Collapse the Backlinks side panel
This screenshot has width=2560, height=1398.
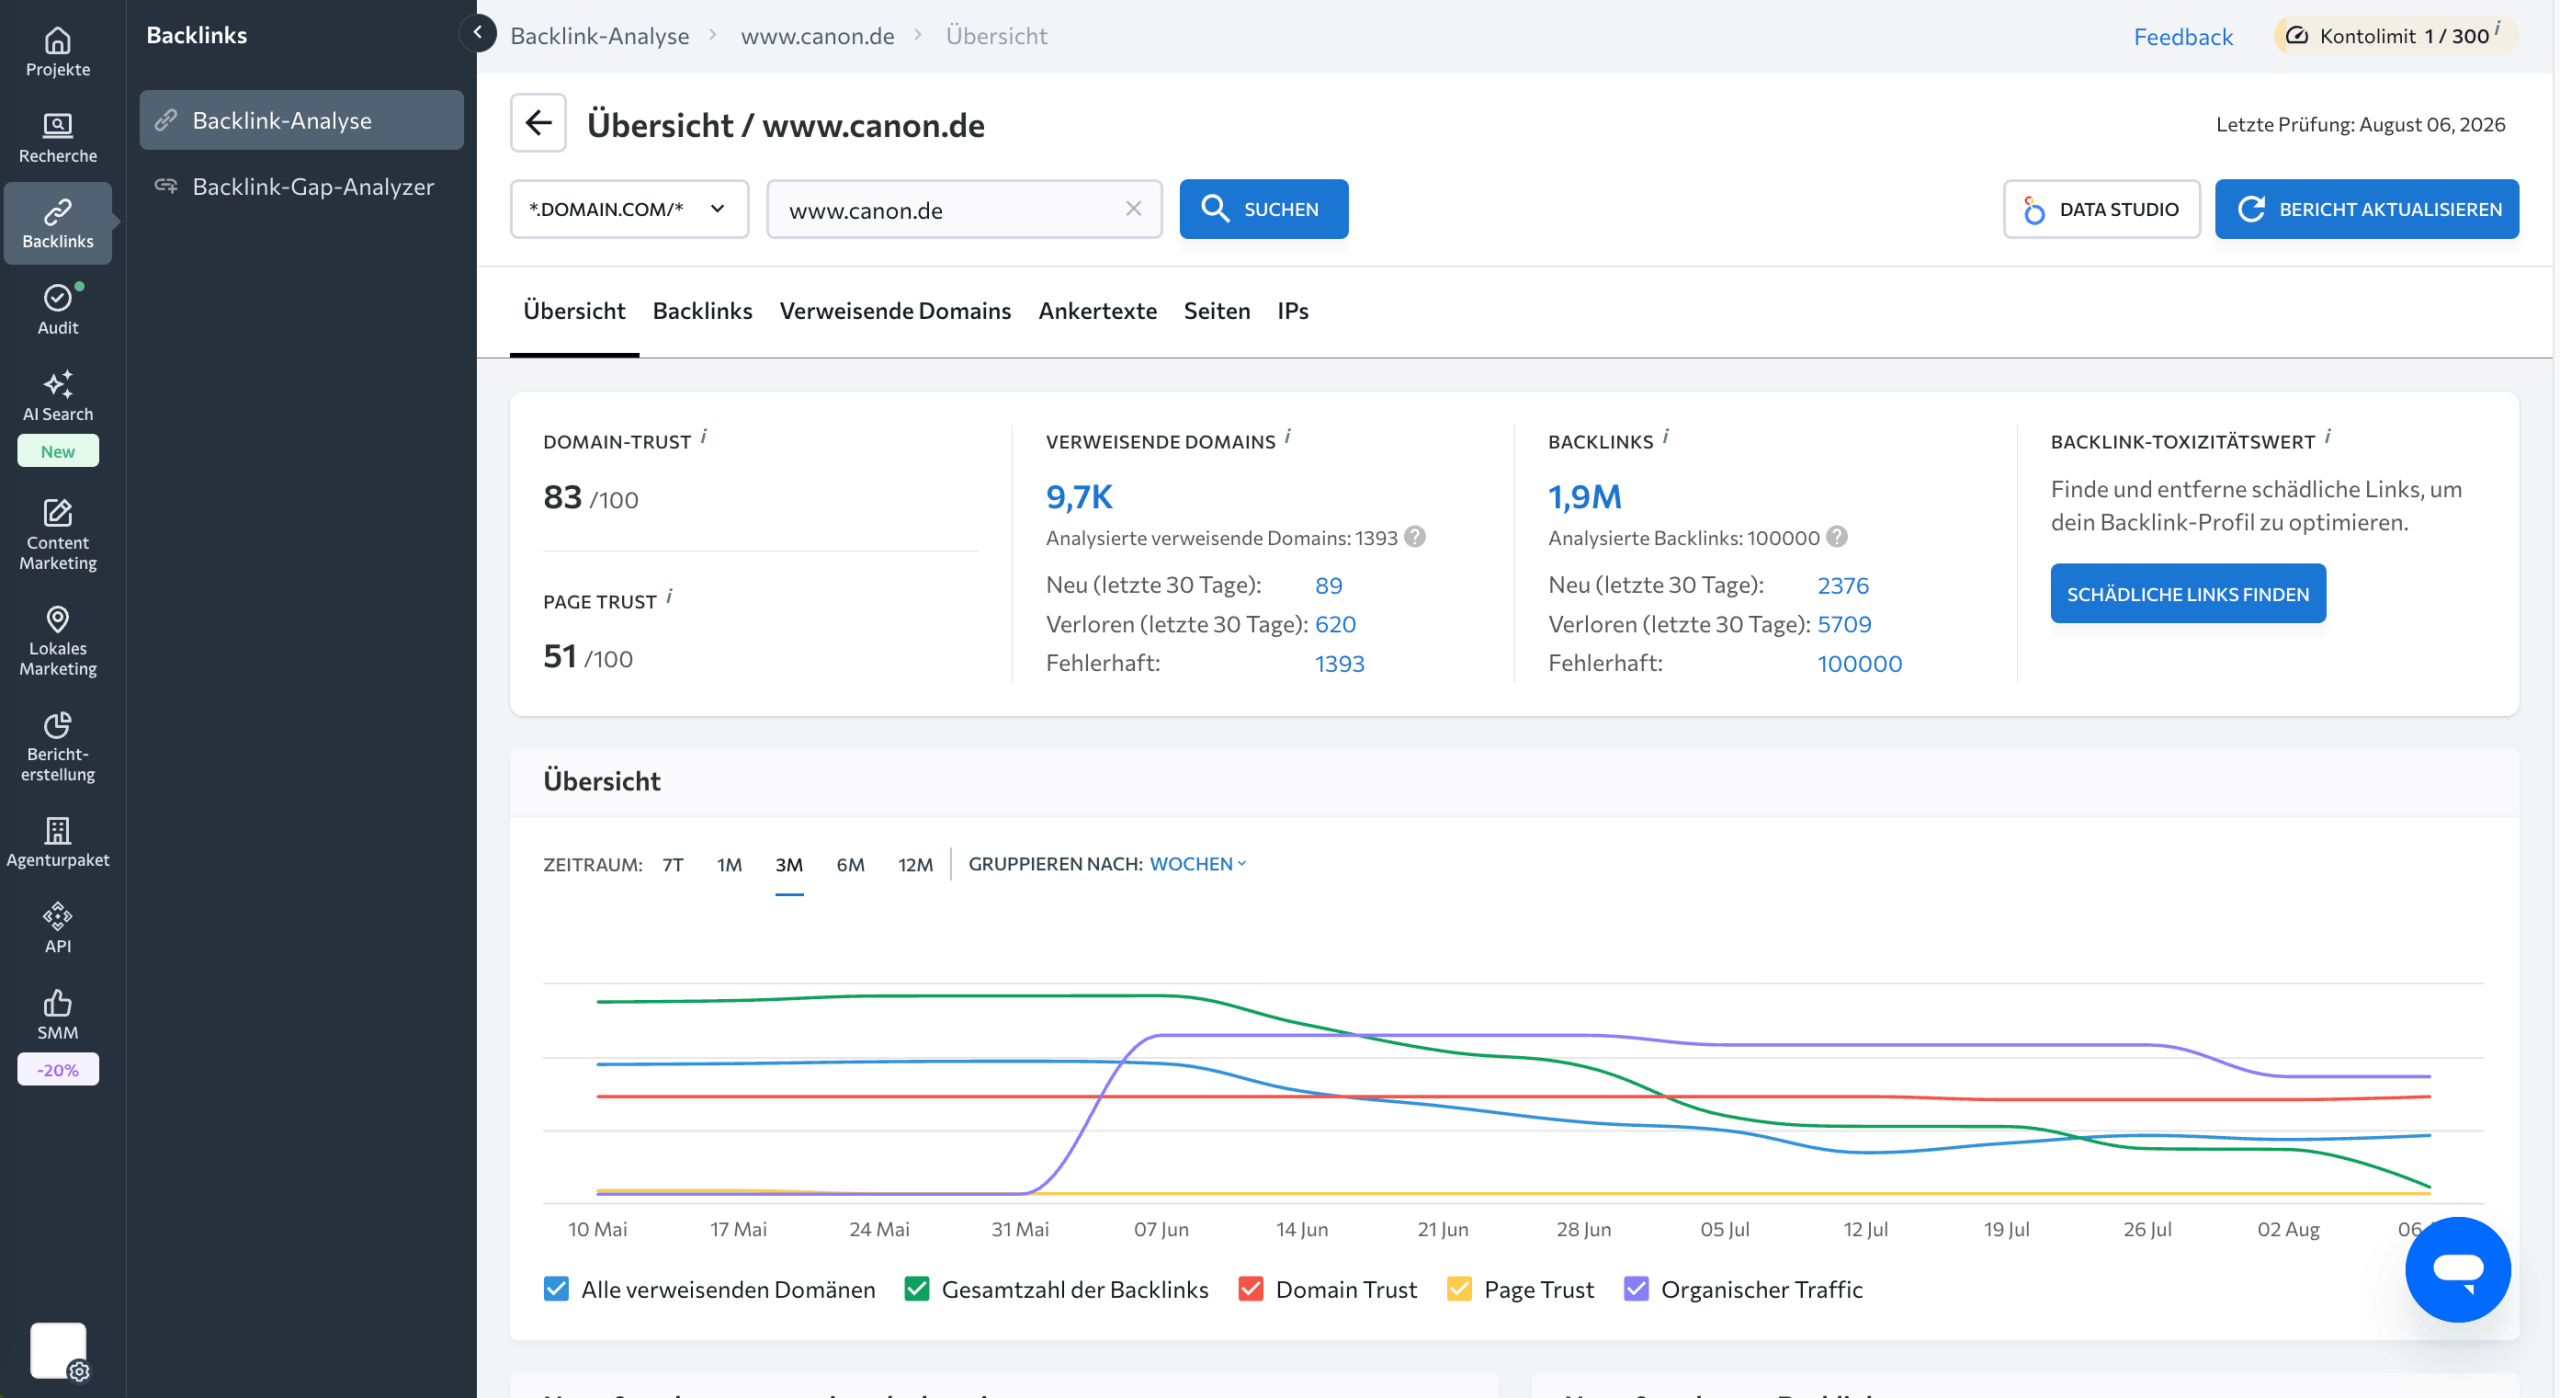point(478,33)
